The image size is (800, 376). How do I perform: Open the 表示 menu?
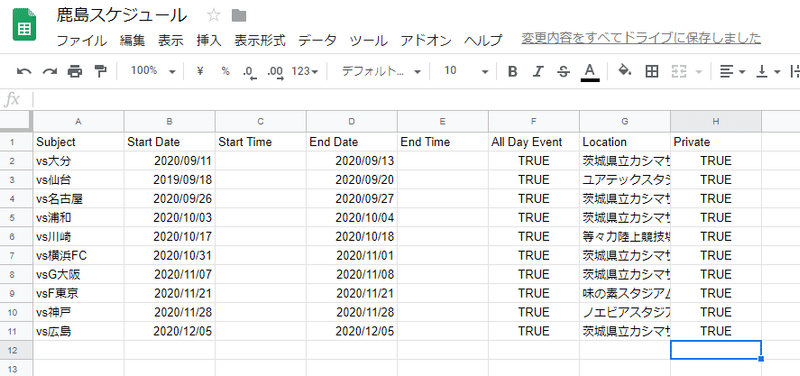coord(171,40)
